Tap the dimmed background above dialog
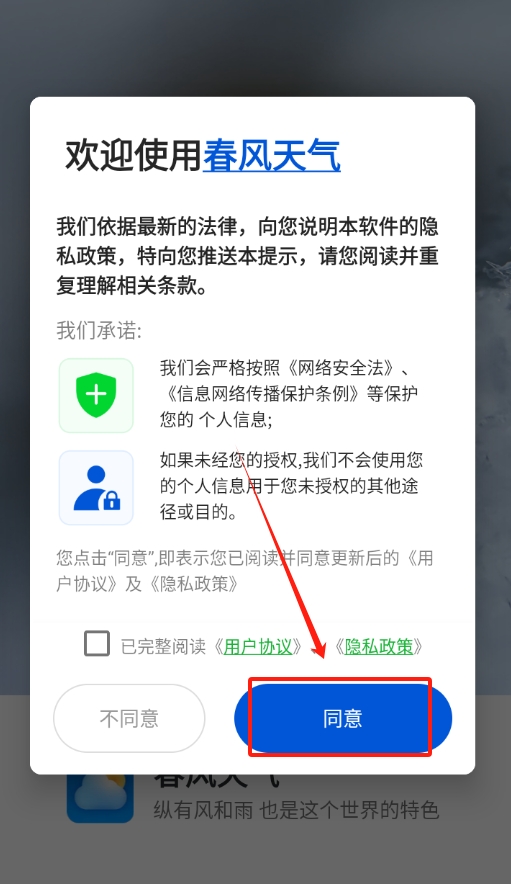Screen dimensions: 511x884 [256, 48]
